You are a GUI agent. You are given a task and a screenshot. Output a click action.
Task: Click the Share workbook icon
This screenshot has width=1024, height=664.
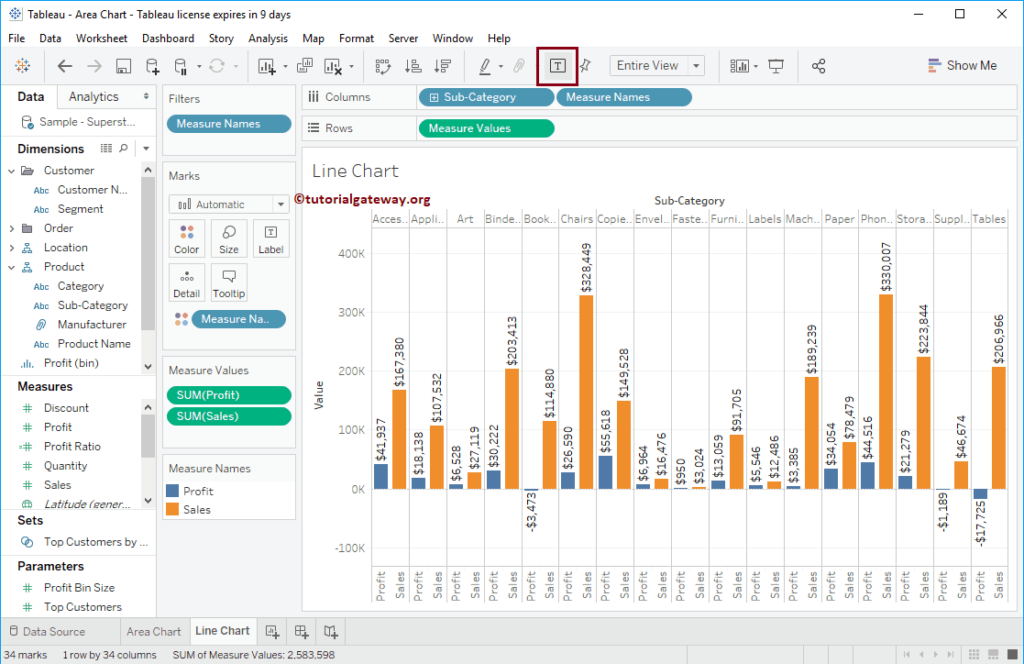tap(818, 66)
